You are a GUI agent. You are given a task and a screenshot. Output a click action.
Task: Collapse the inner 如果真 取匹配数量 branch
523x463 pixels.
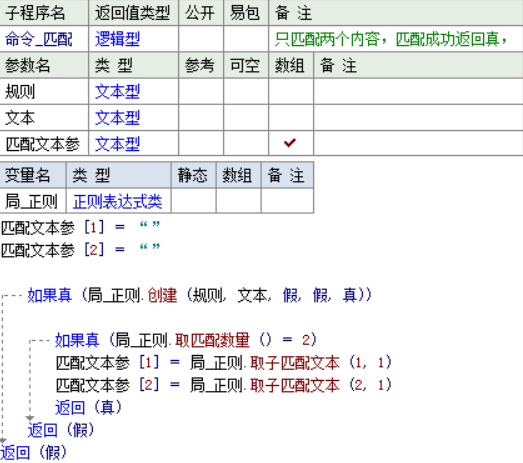point(30,379)
